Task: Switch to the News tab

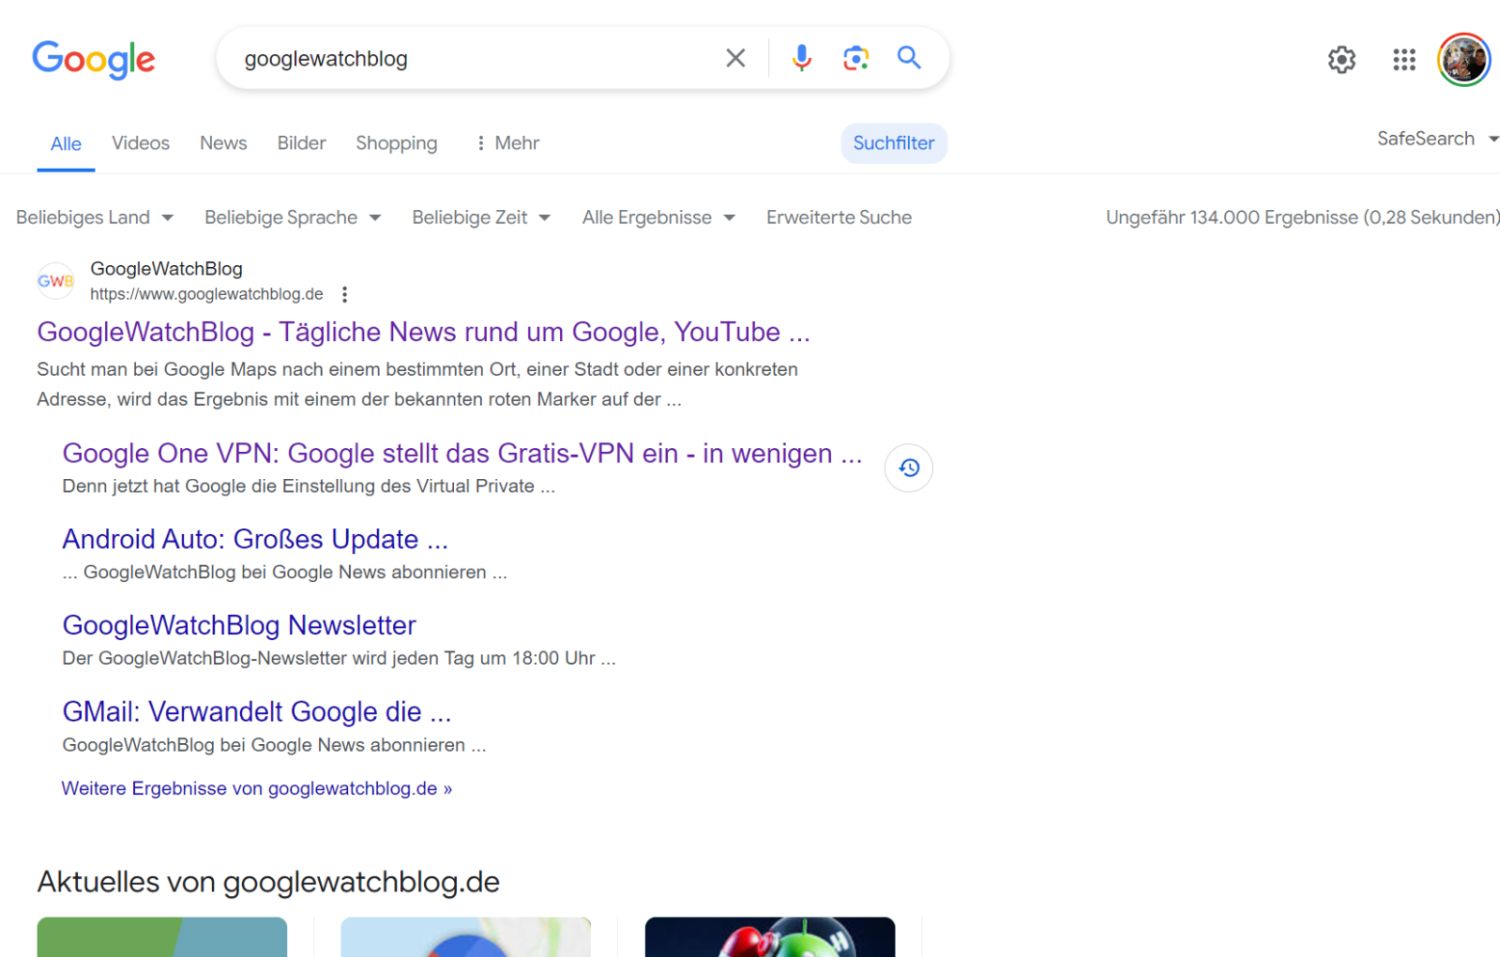Action: click(x=223, y=143)
